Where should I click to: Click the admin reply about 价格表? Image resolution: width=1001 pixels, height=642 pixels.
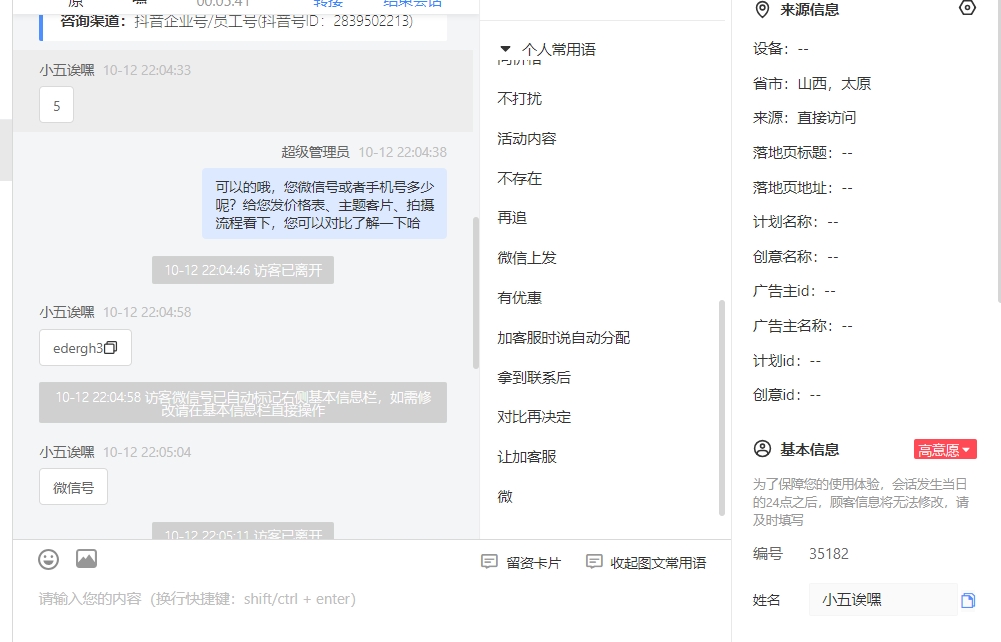[324, 204]
